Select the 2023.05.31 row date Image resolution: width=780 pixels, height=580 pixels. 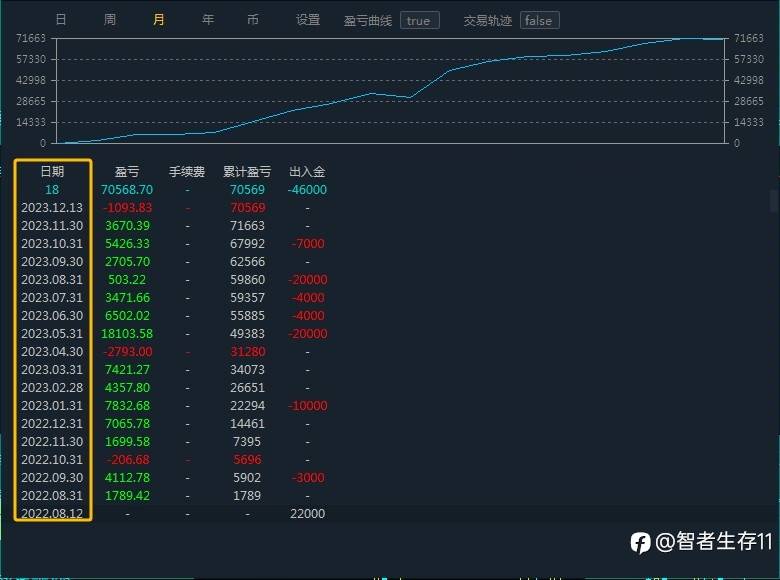[x=52, y=333]
